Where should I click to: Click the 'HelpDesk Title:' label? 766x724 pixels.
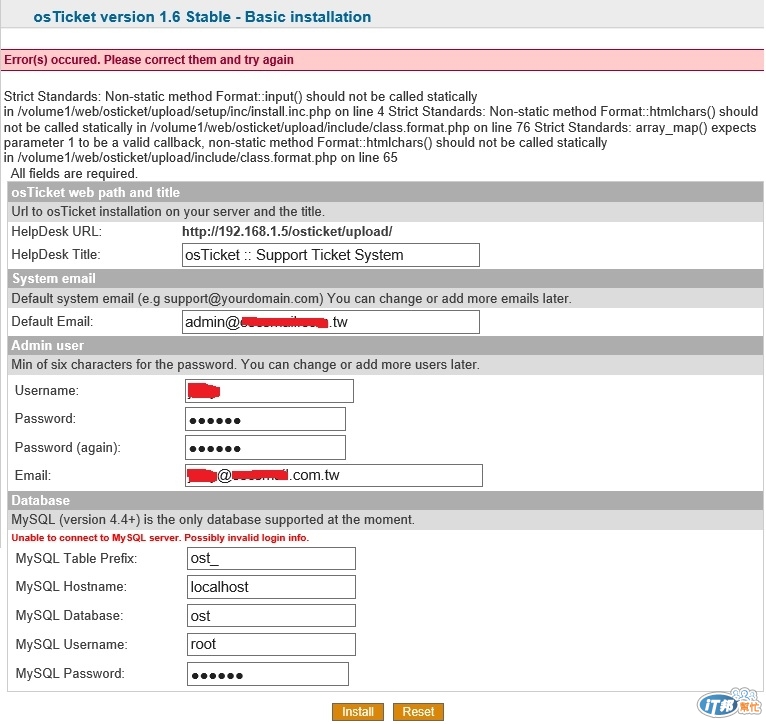coord(56,255)
